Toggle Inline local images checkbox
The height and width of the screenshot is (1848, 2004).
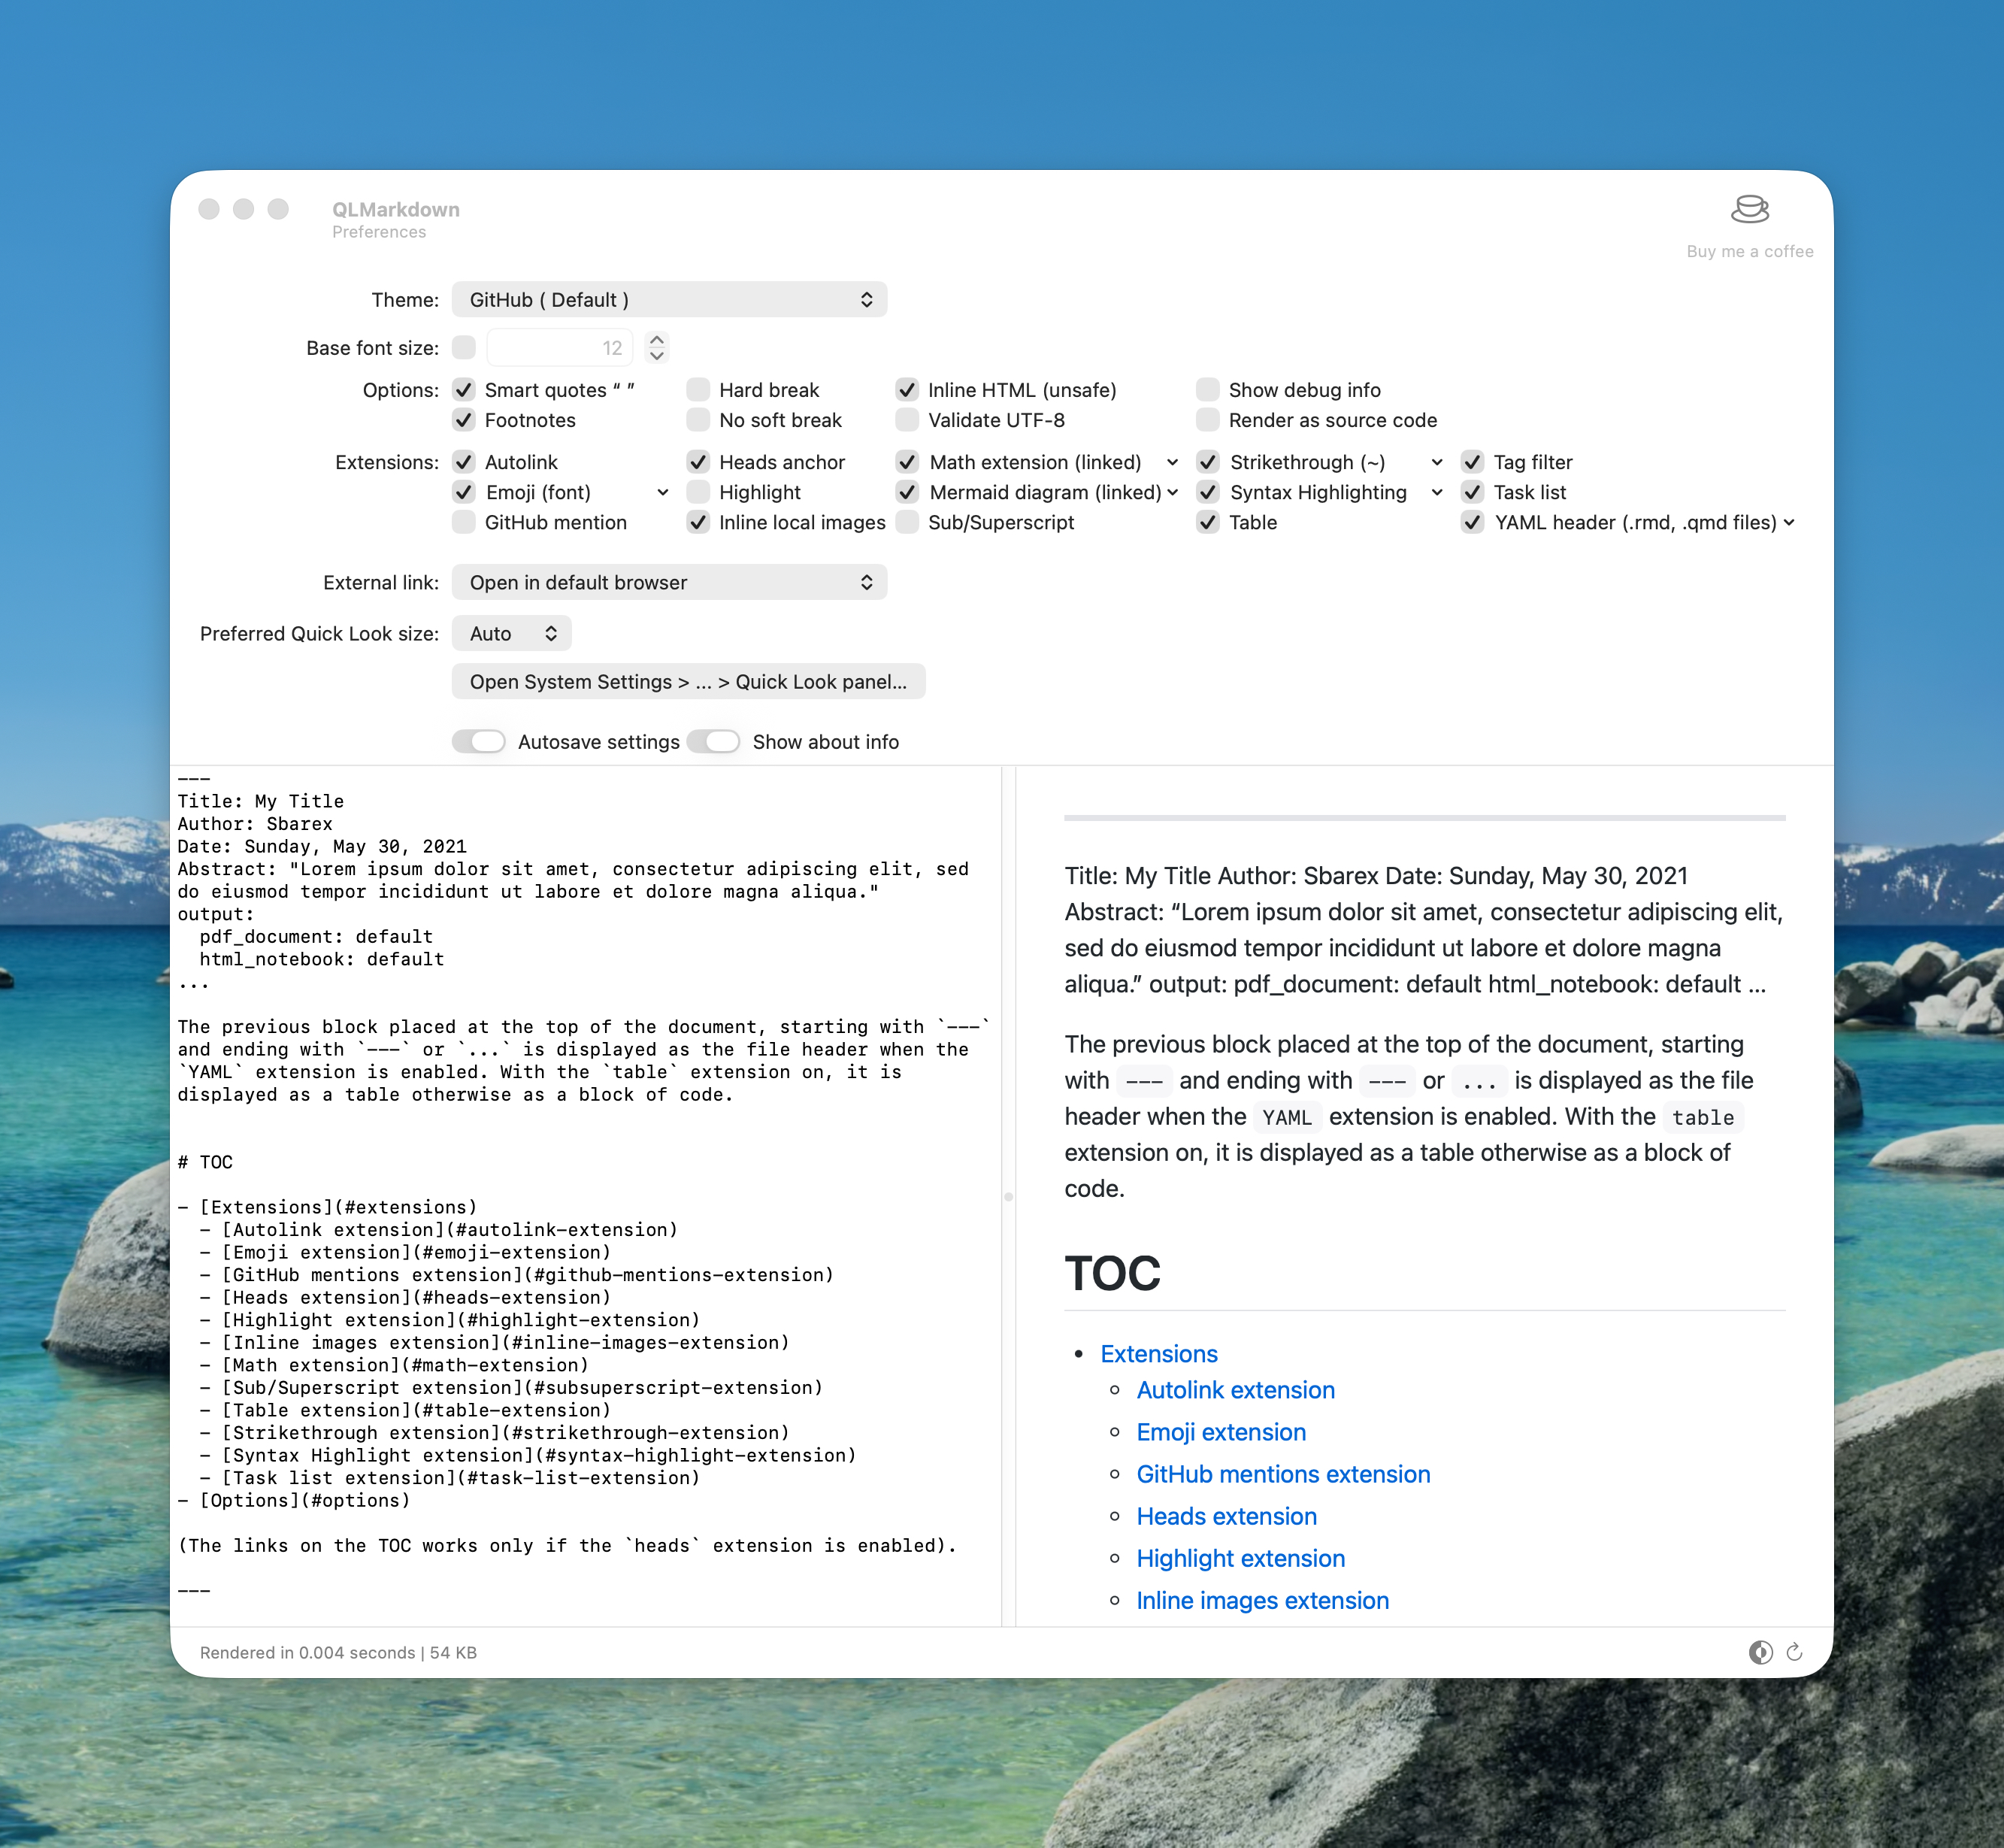click(x=698, y=522)
